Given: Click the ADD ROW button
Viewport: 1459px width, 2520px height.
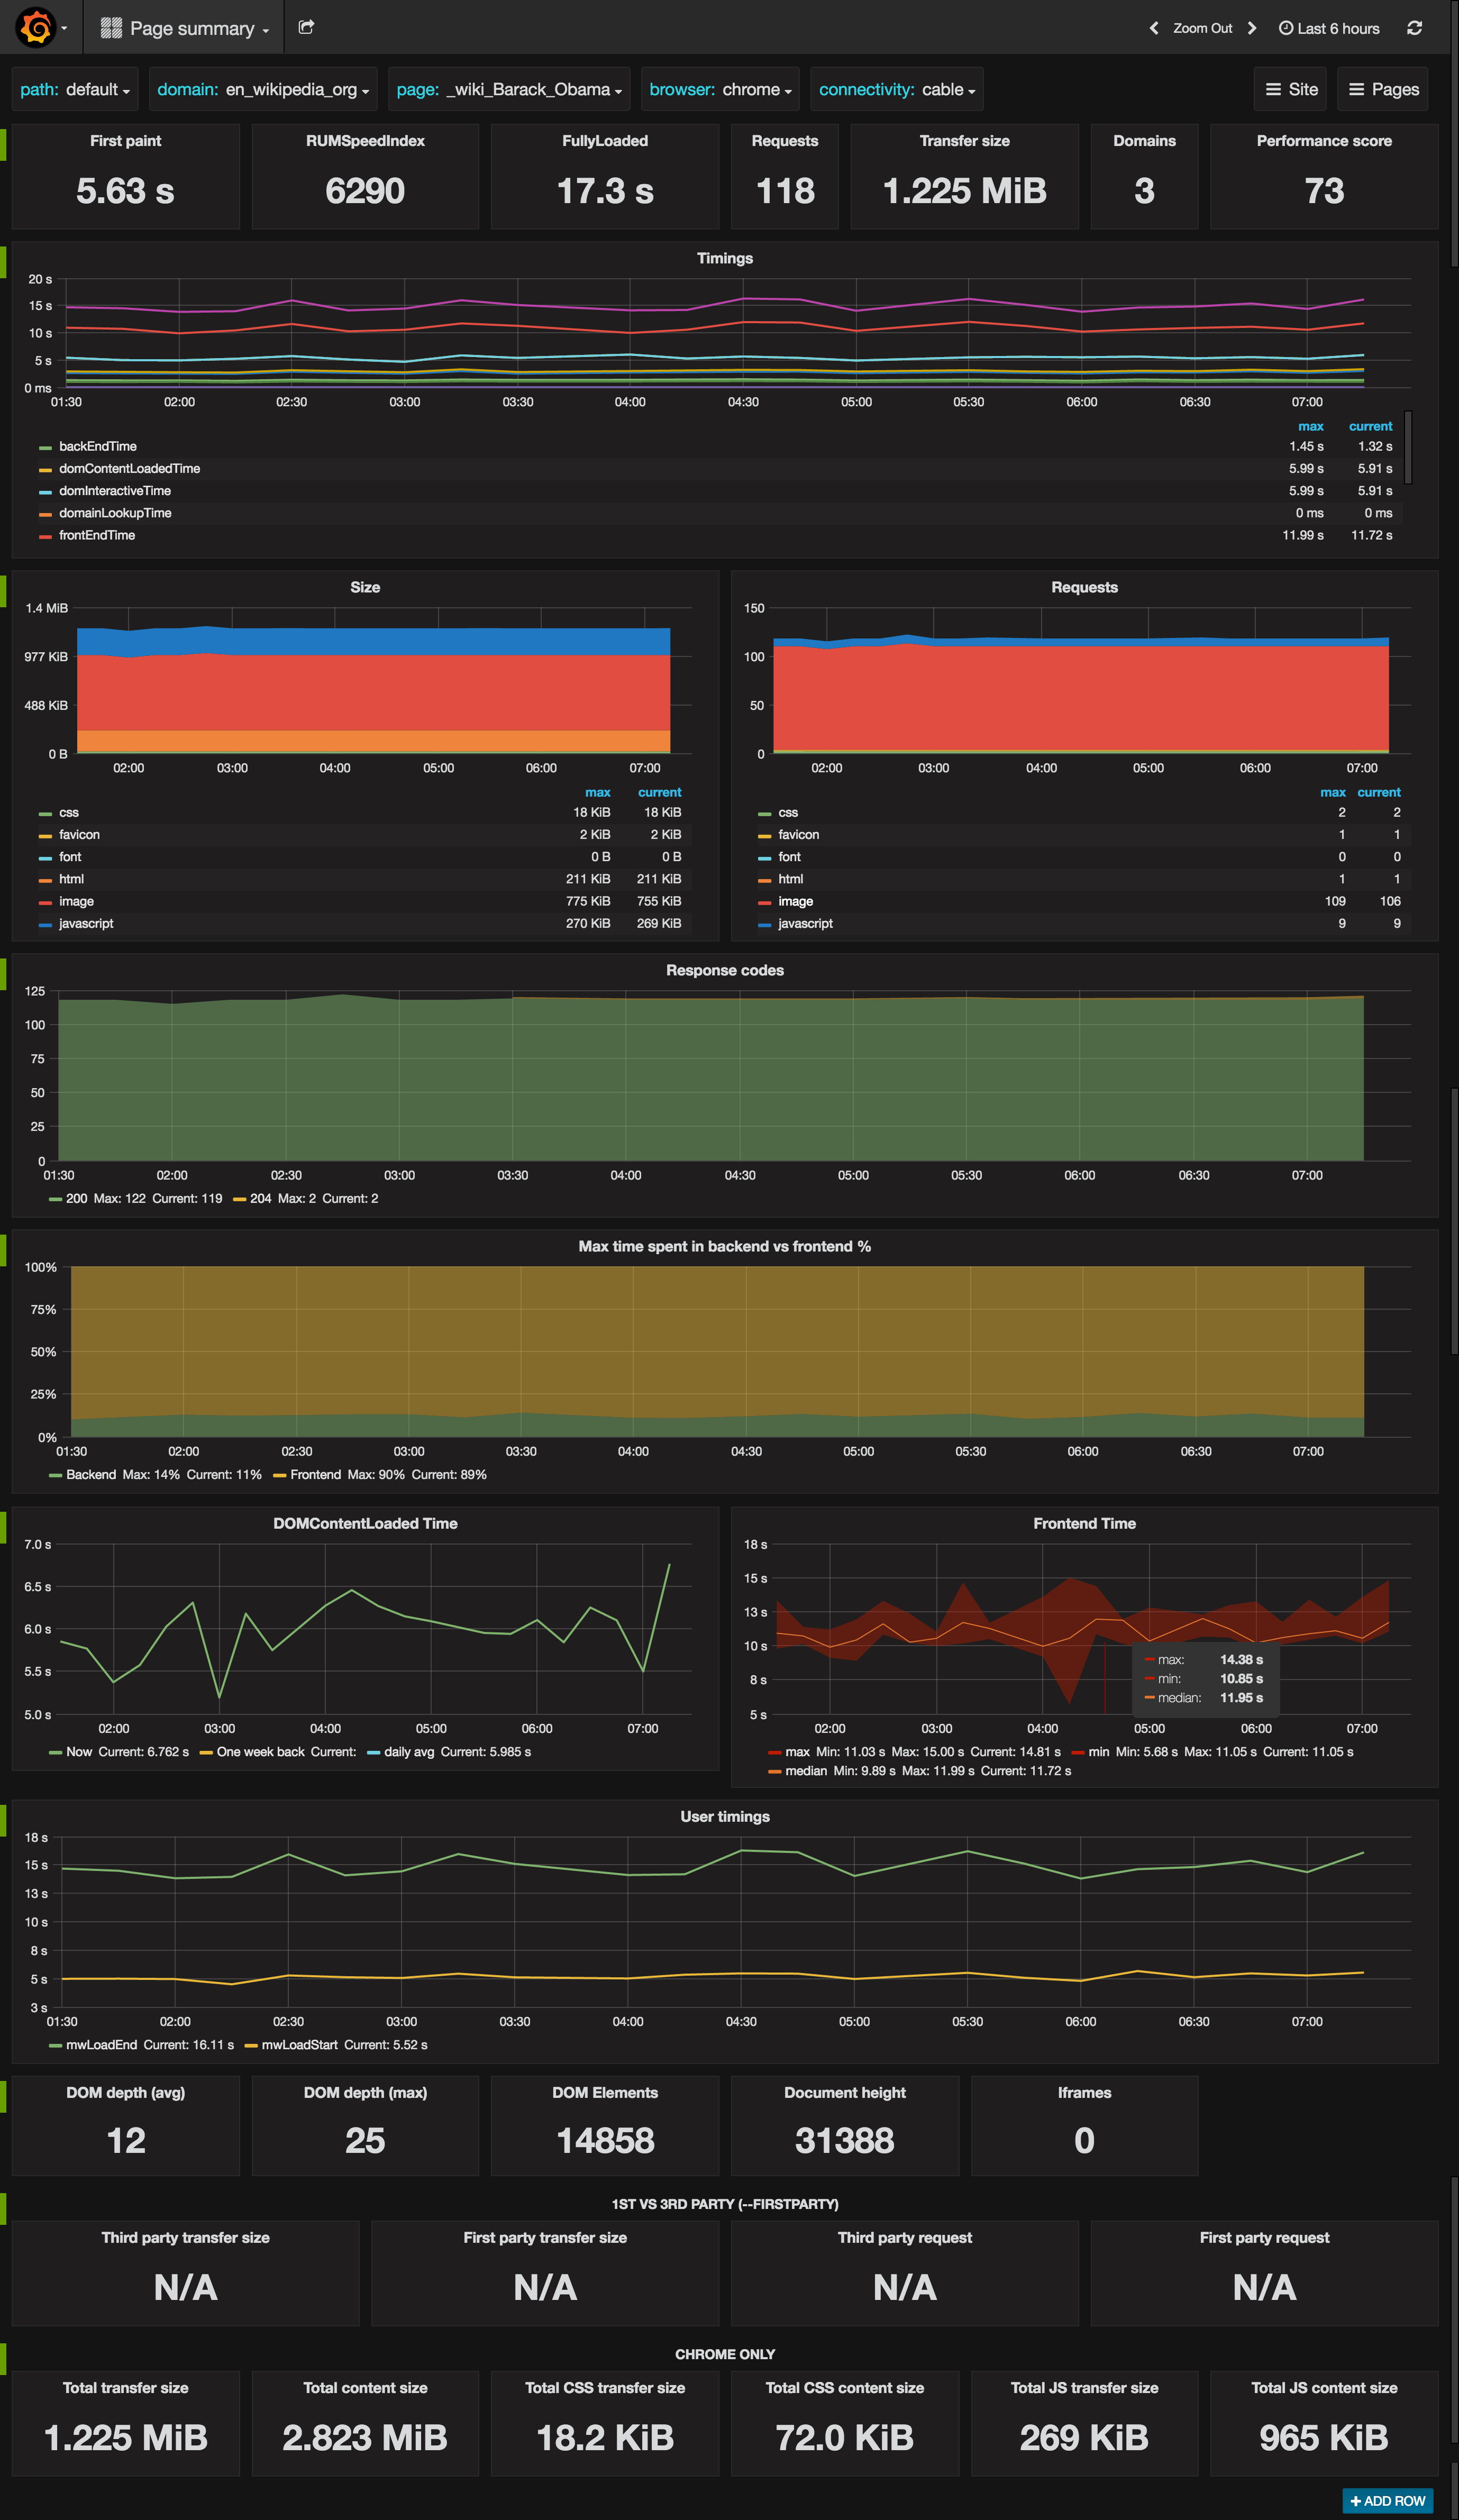Looking at the screenshot, I should tap(1387, 2501).
